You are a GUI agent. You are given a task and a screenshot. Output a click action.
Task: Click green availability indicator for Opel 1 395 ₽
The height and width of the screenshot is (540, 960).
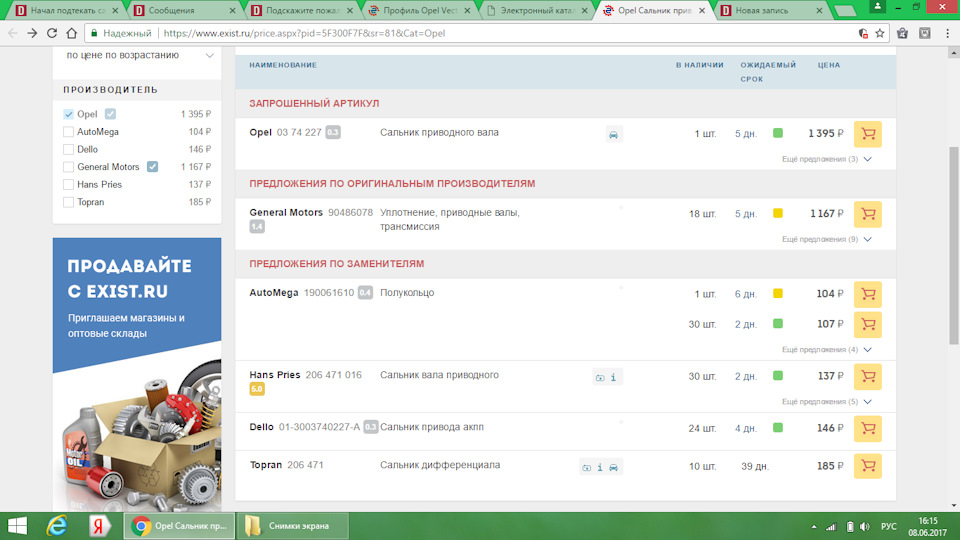778,133
